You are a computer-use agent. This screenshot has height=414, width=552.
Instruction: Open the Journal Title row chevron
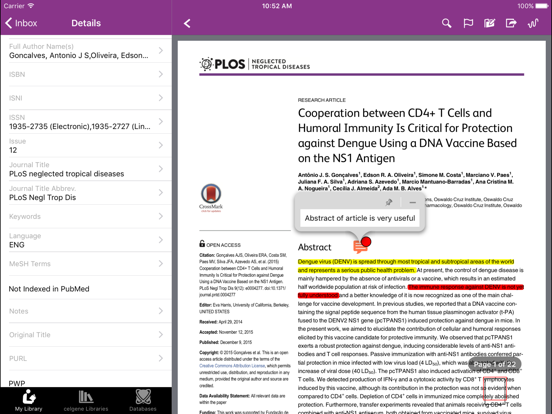[161, 169]
